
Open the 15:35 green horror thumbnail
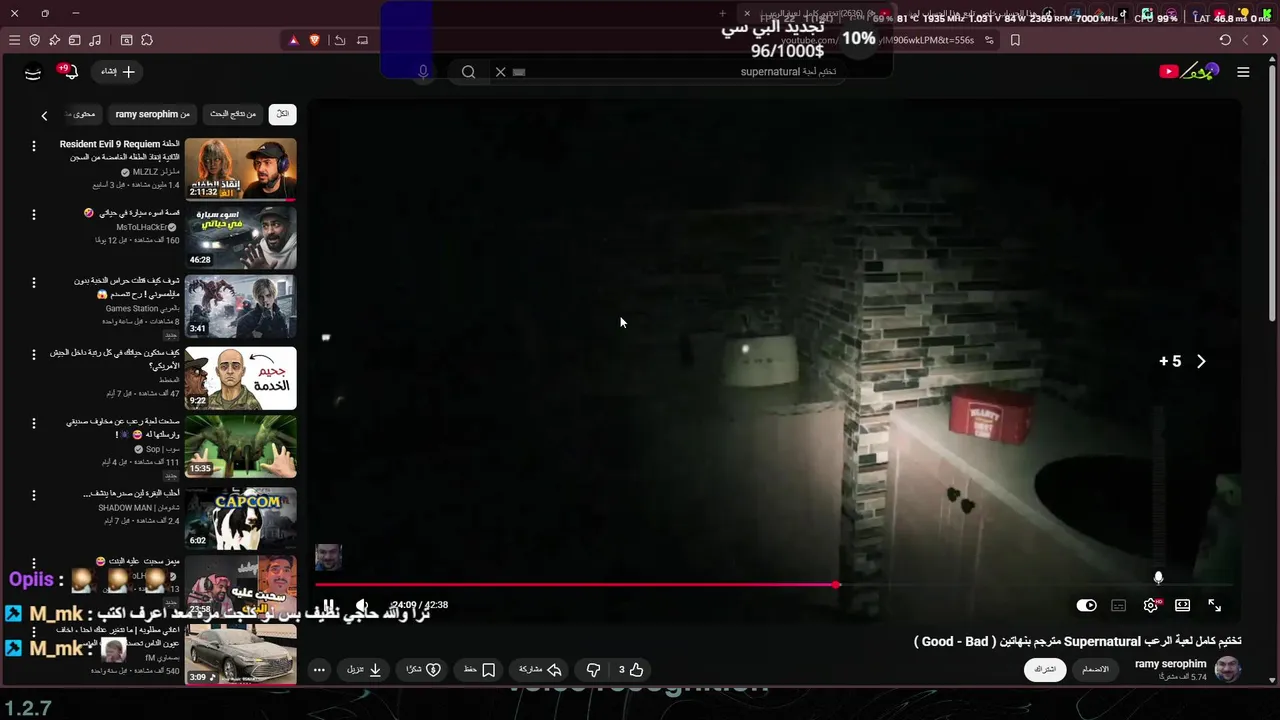click(241, 447)
